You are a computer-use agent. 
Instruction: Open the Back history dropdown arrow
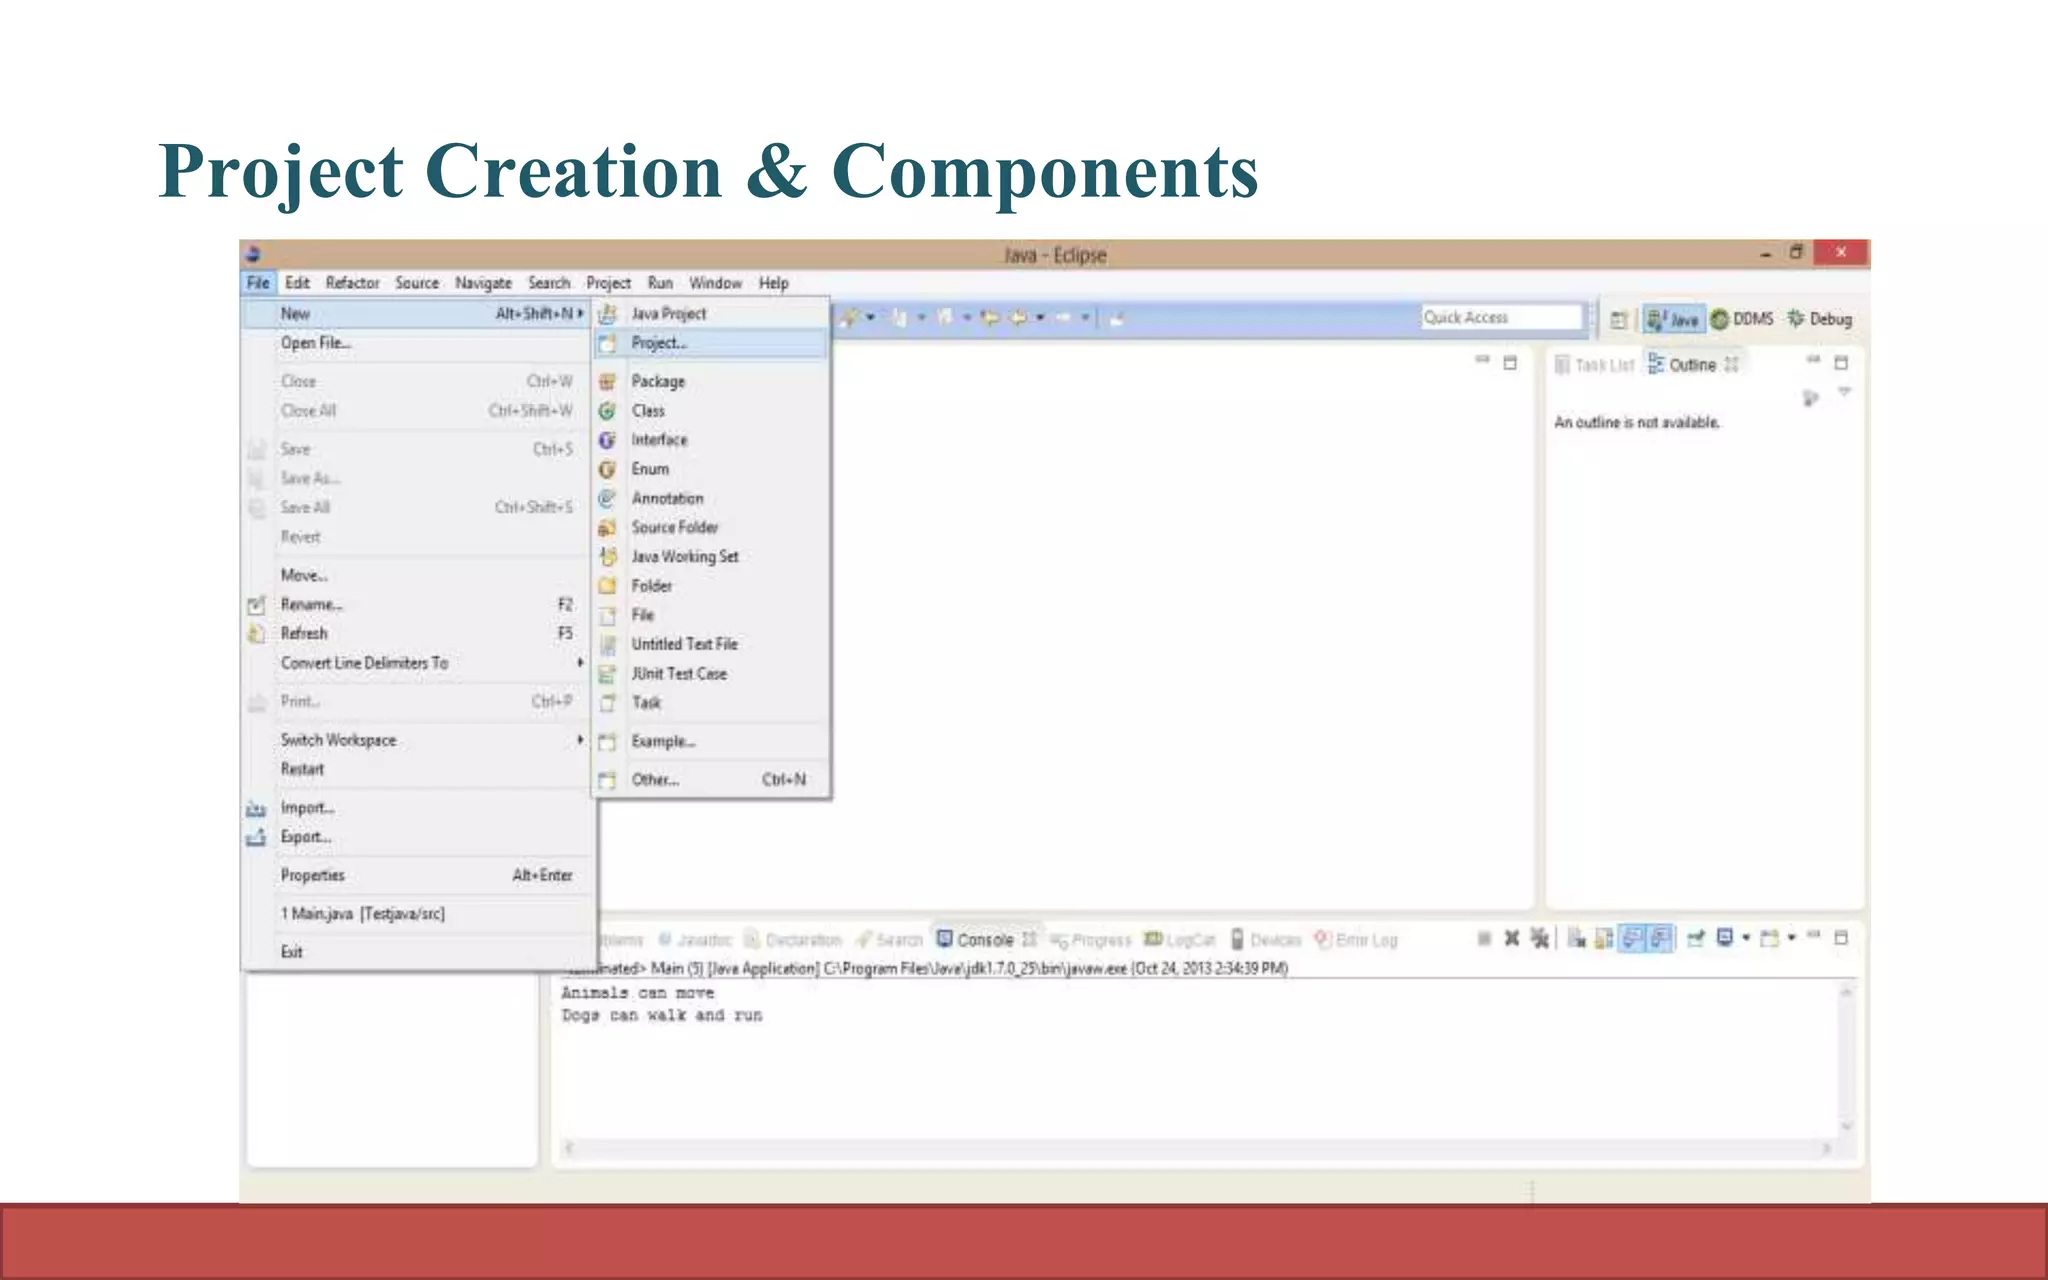click(1041, 318)
